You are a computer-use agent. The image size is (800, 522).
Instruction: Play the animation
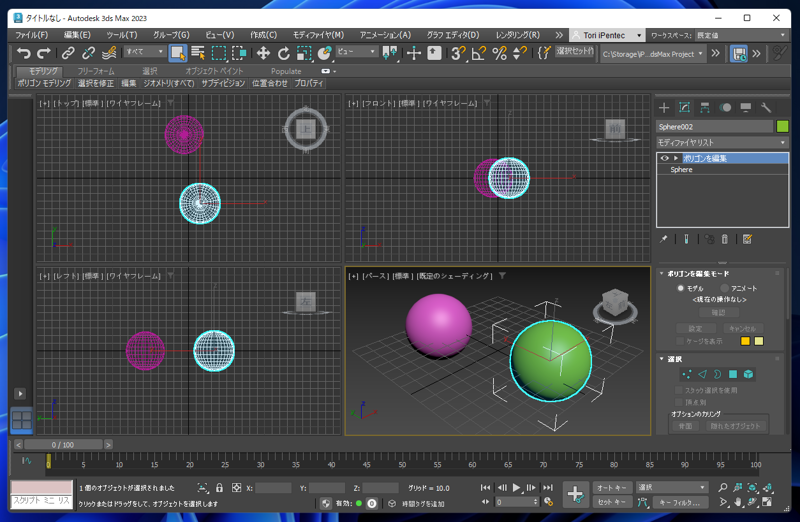[516, 487]
